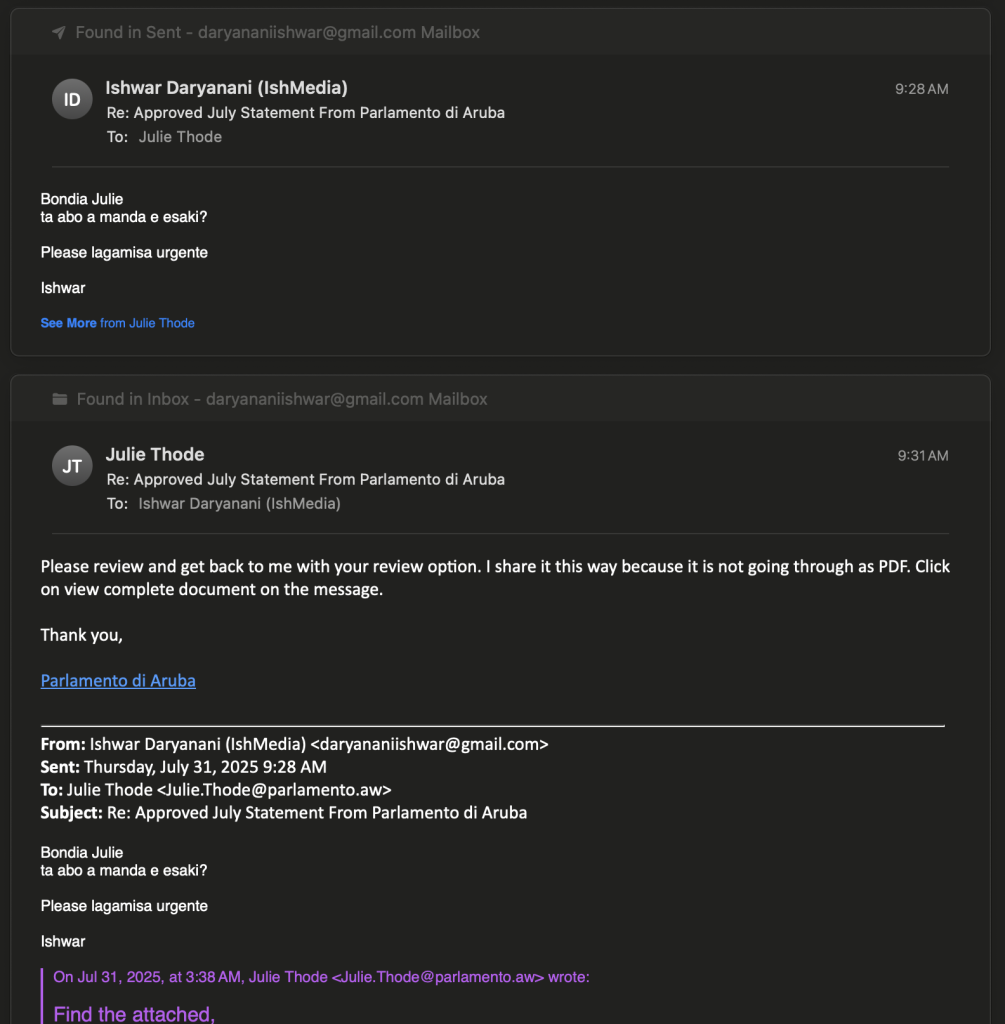Click the quoted text 'Find the attached,'
Viewport: 1005px width, 1024px height.
[x=134, y=1014]
